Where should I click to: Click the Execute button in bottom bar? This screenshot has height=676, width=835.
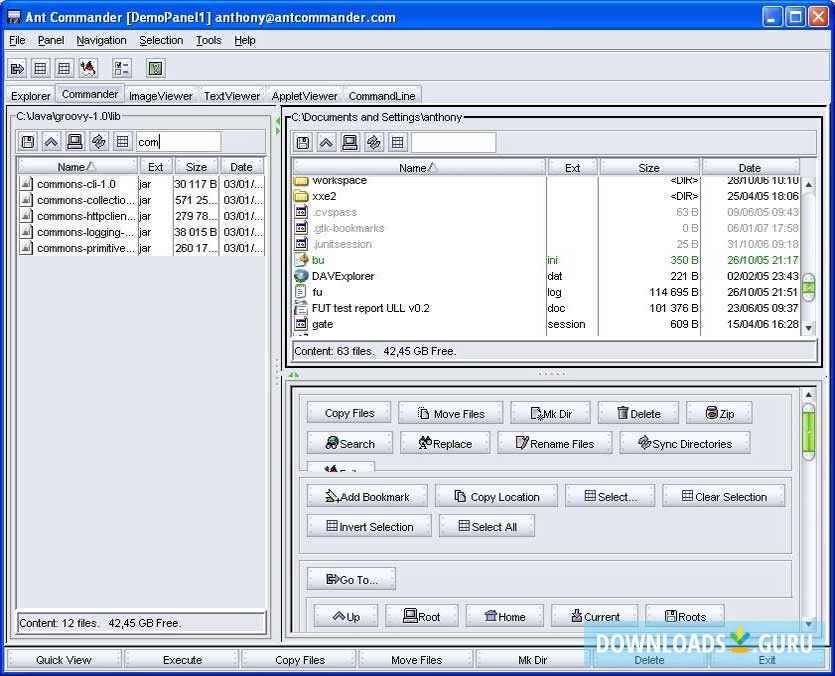tap(182, 659)
